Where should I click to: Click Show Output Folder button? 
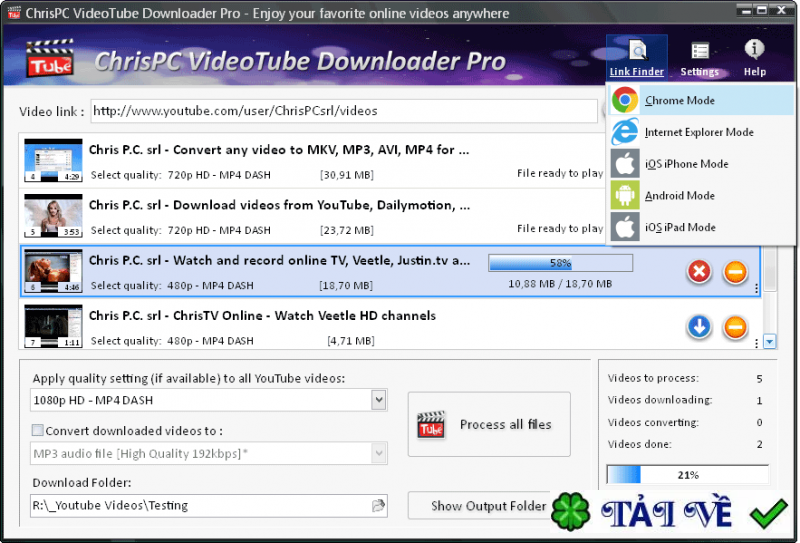tap(480, 506)
